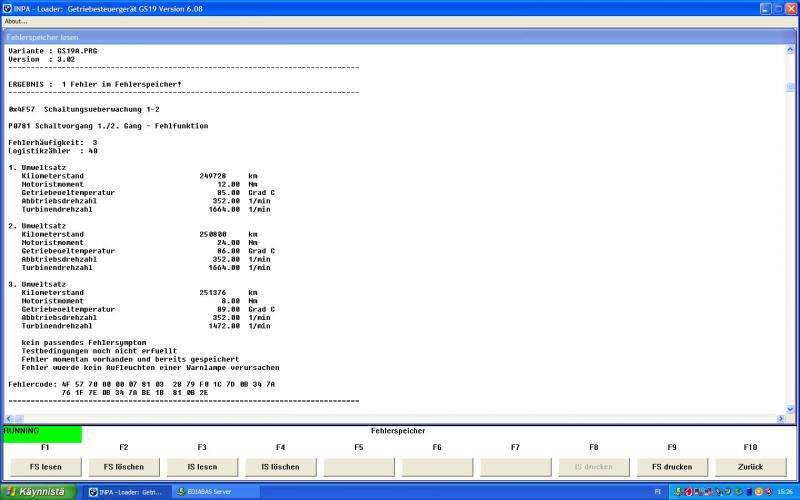Click the INPA icon in title bar
Viewport: 800px width, 500px height.
[8, 7]
